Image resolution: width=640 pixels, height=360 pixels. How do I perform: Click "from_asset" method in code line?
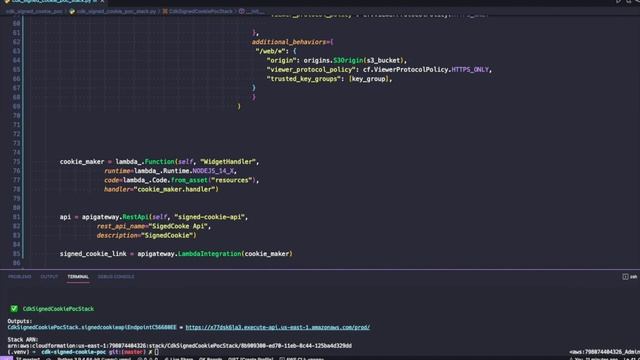189,180
